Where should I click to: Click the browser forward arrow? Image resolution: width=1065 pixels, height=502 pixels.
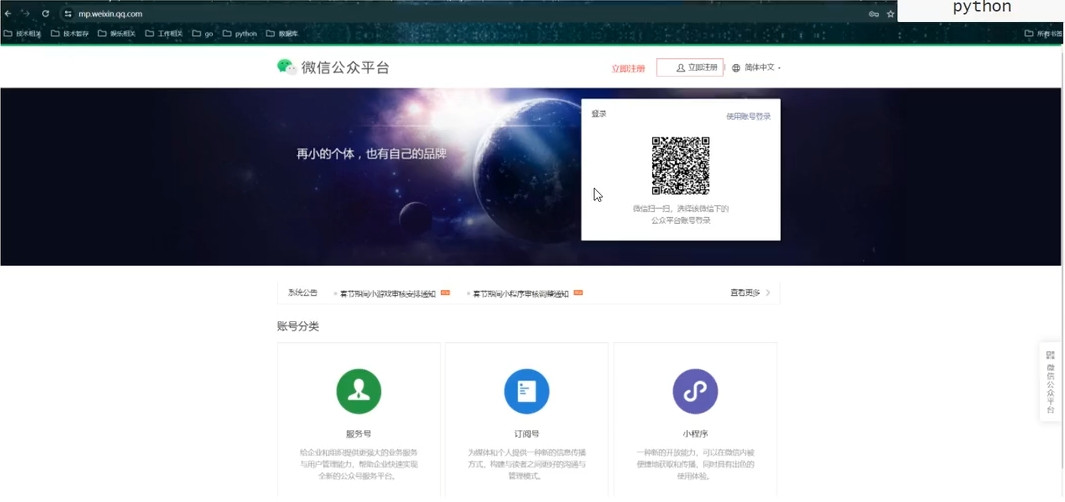26,14
